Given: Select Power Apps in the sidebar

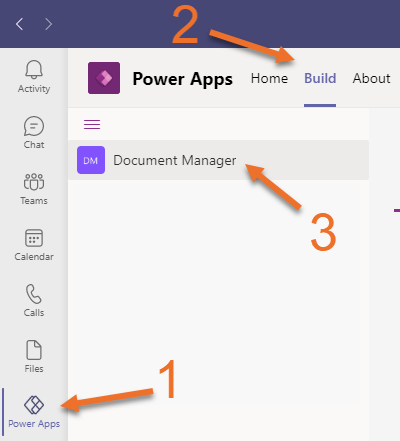Looking at the screenshot, I should [34, 412].
